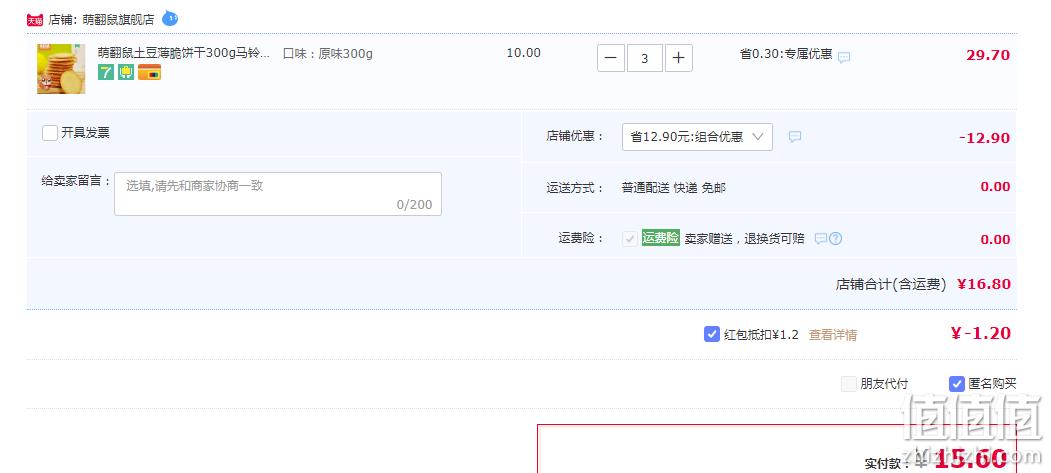Open the product title 萌翻鼠土豆薄脆饼干300g link
Image resolution: width=1051 pixels, height=473 pixels.
click(x=184, y=53)
